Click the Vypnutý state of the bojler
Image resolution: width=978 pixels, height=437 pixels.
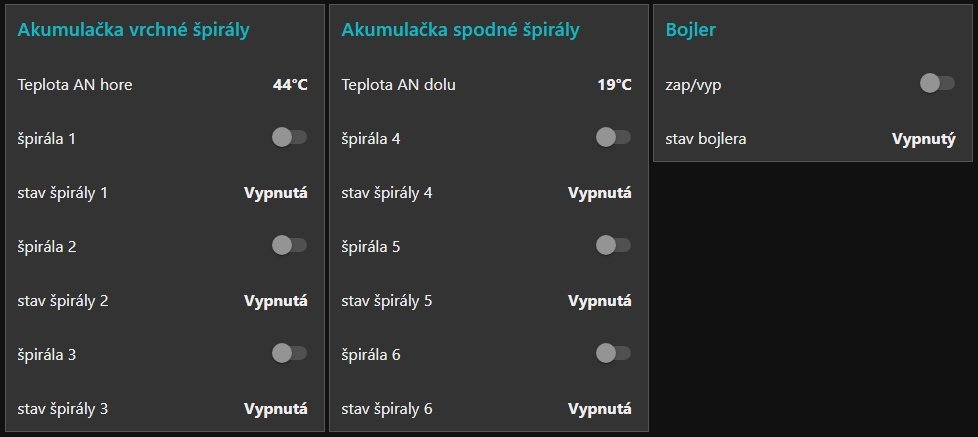pyautogui.click(x=923, y=138)
